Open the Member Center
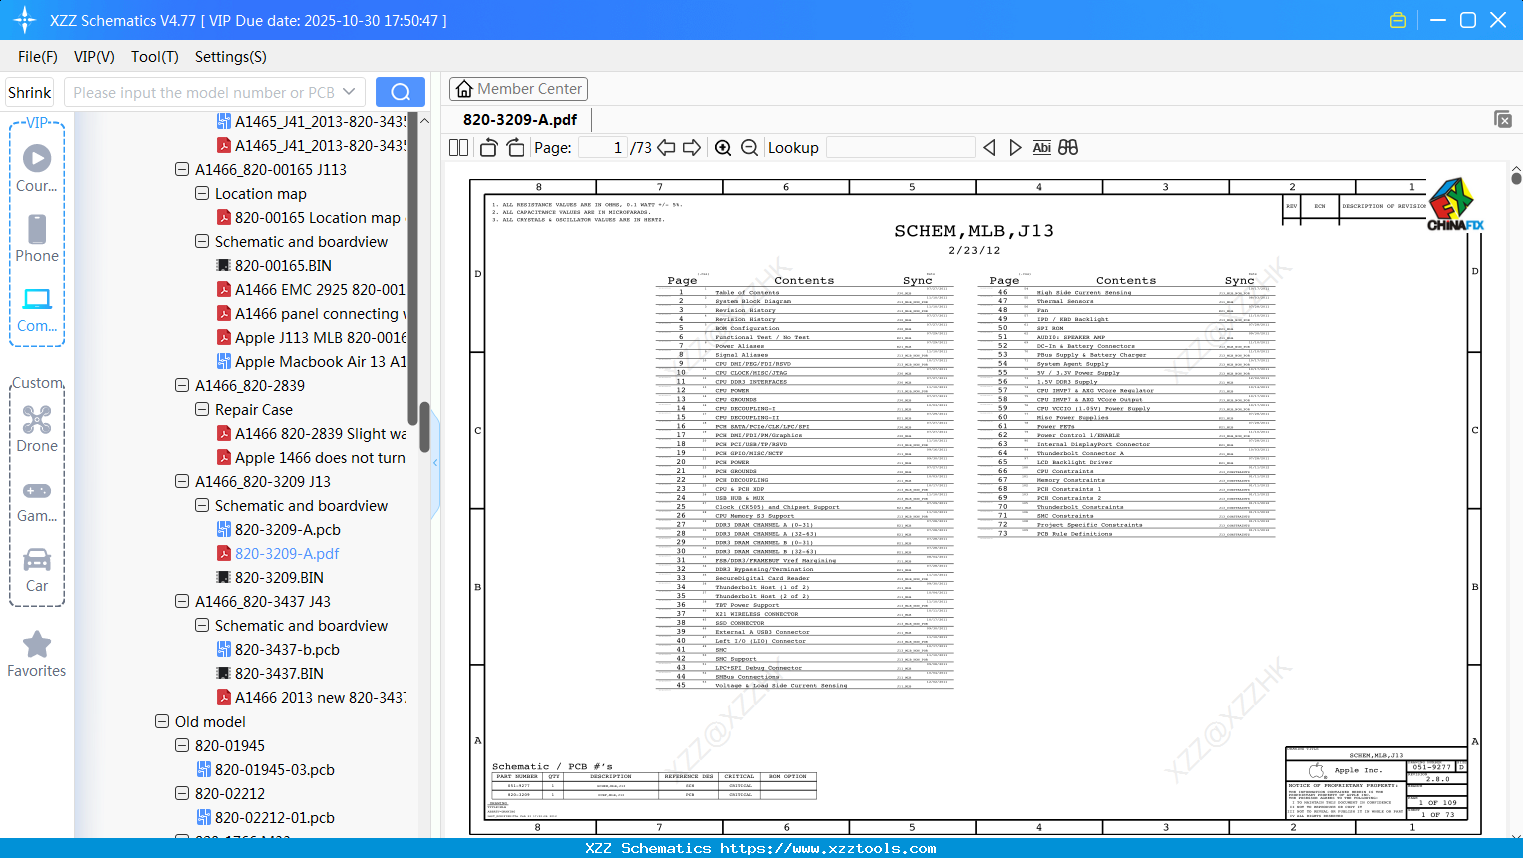Viewport: 1523px width, 858px height. point(518,89)
